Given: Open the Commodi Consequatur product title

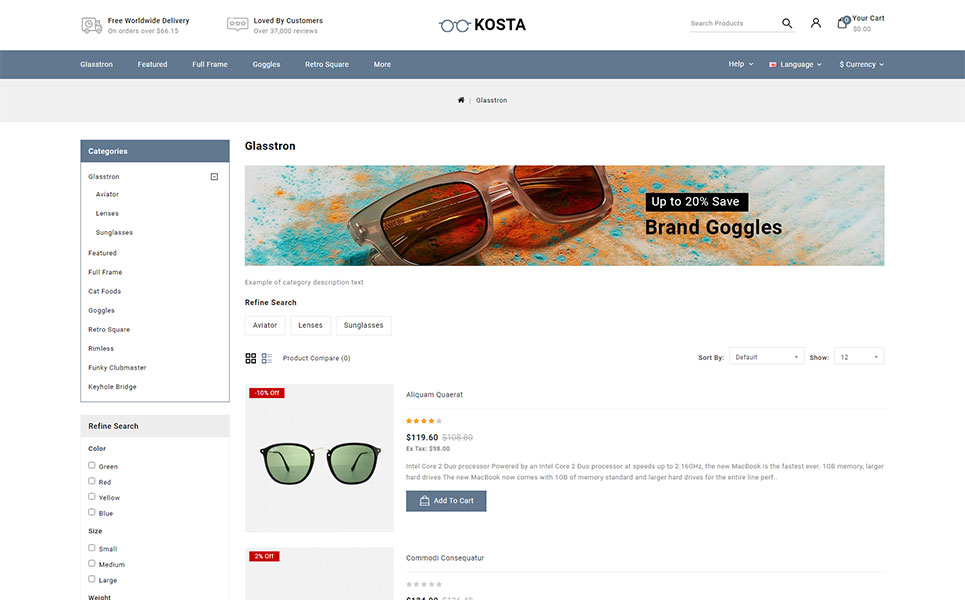Looking at the screenshot, I should pos(445,558).
